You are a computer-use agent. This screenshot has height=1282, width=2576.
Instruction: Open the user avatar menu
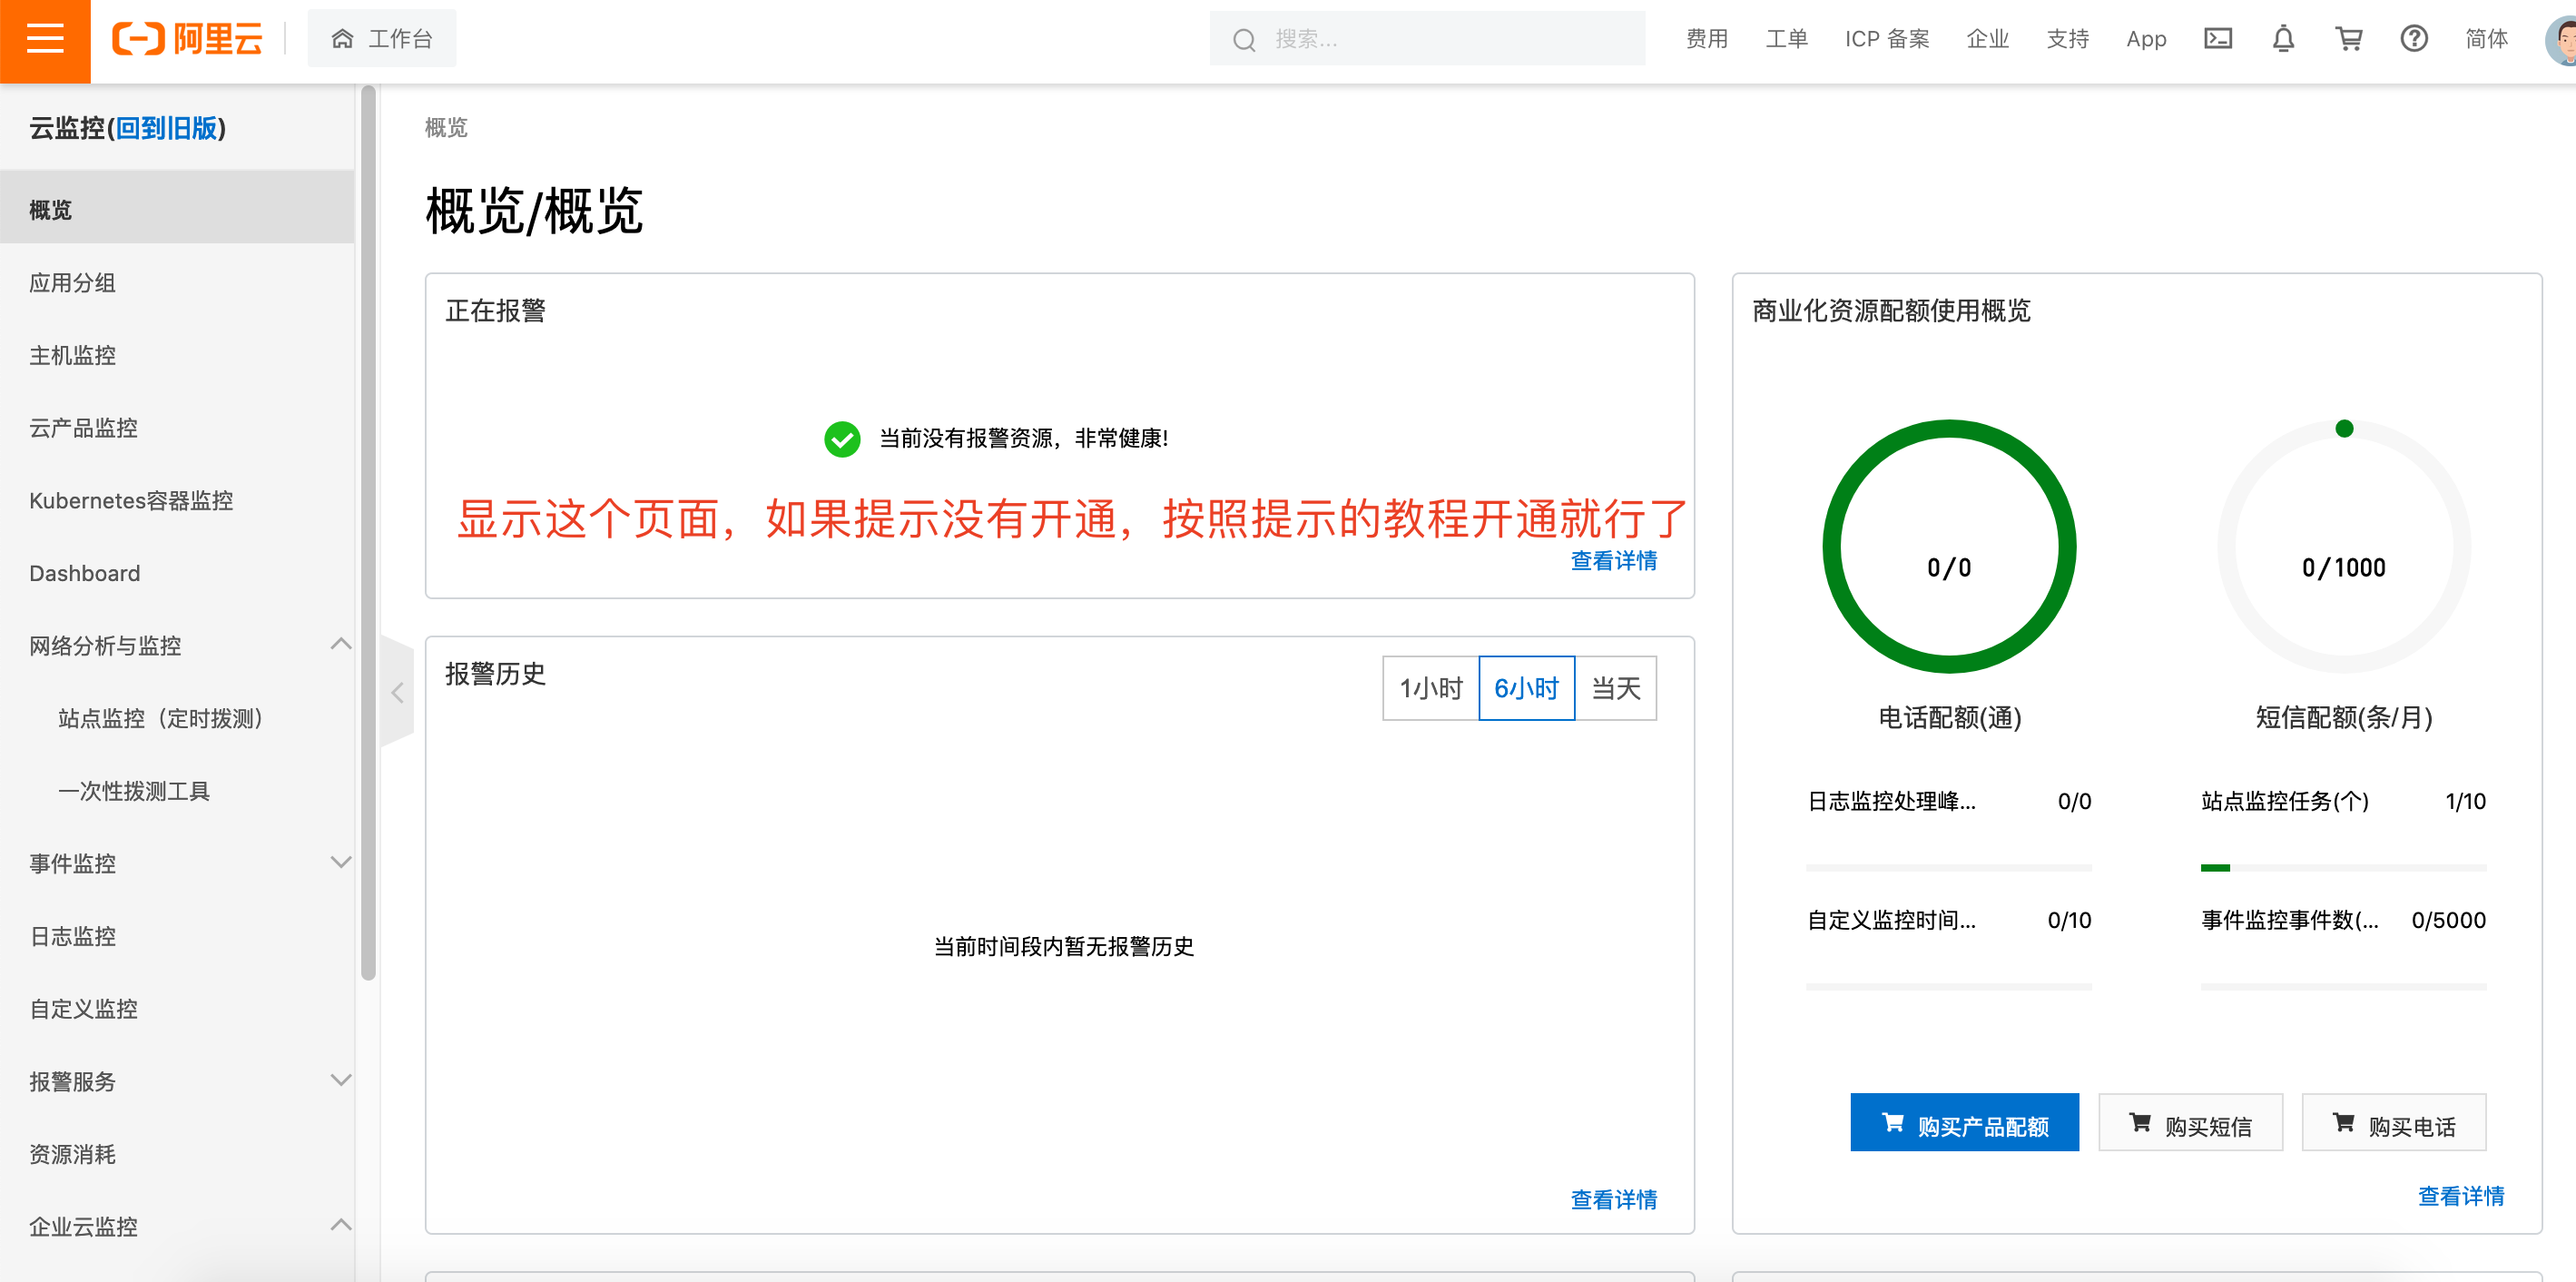(2562, 40)
